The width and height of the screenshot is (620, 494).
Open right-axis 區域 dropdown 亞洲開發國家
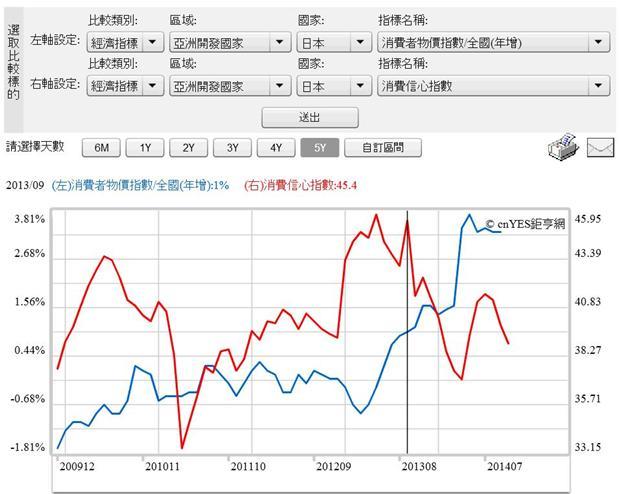(230, 86)
